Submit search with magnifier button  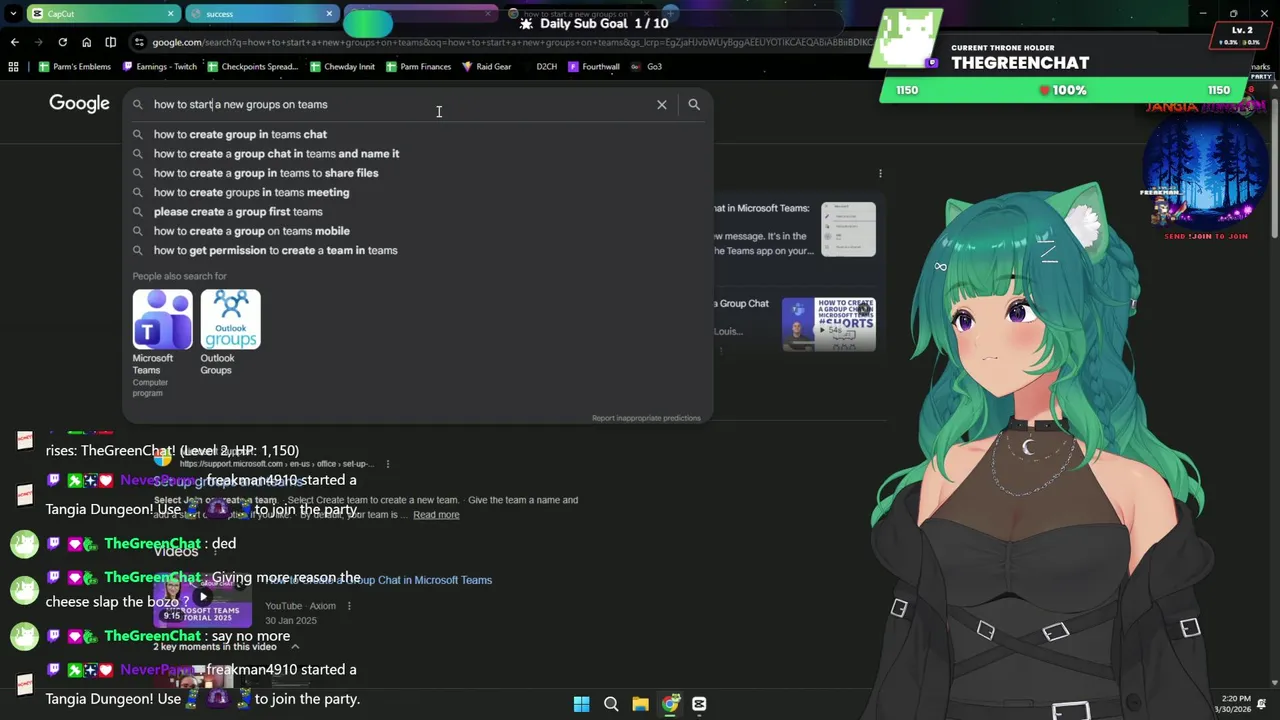click(694, 104)
